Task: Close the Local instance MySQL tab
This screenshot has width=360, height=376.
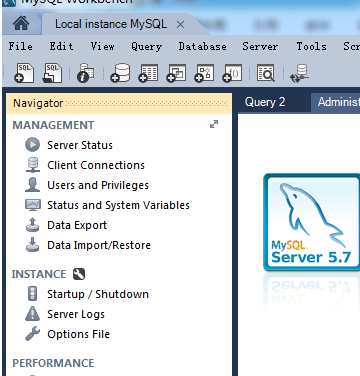Action: coord(180,25)
